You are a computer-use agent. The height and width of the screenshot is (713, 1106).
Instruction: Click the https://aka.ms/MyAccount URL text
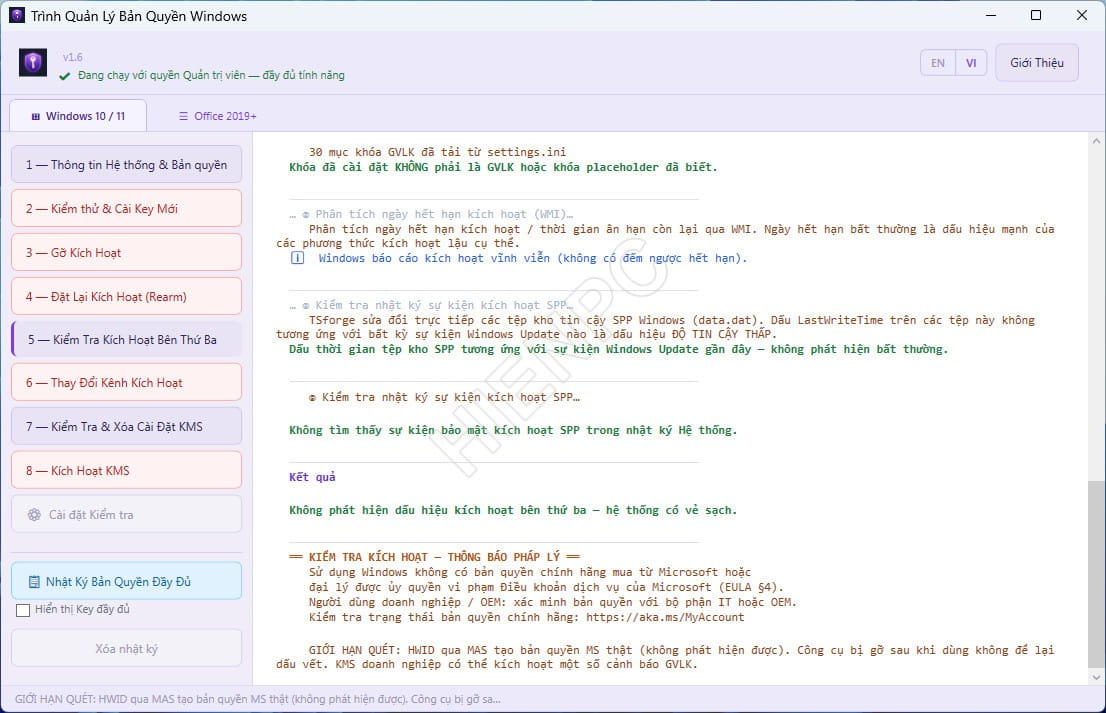[x=664, y=617]
